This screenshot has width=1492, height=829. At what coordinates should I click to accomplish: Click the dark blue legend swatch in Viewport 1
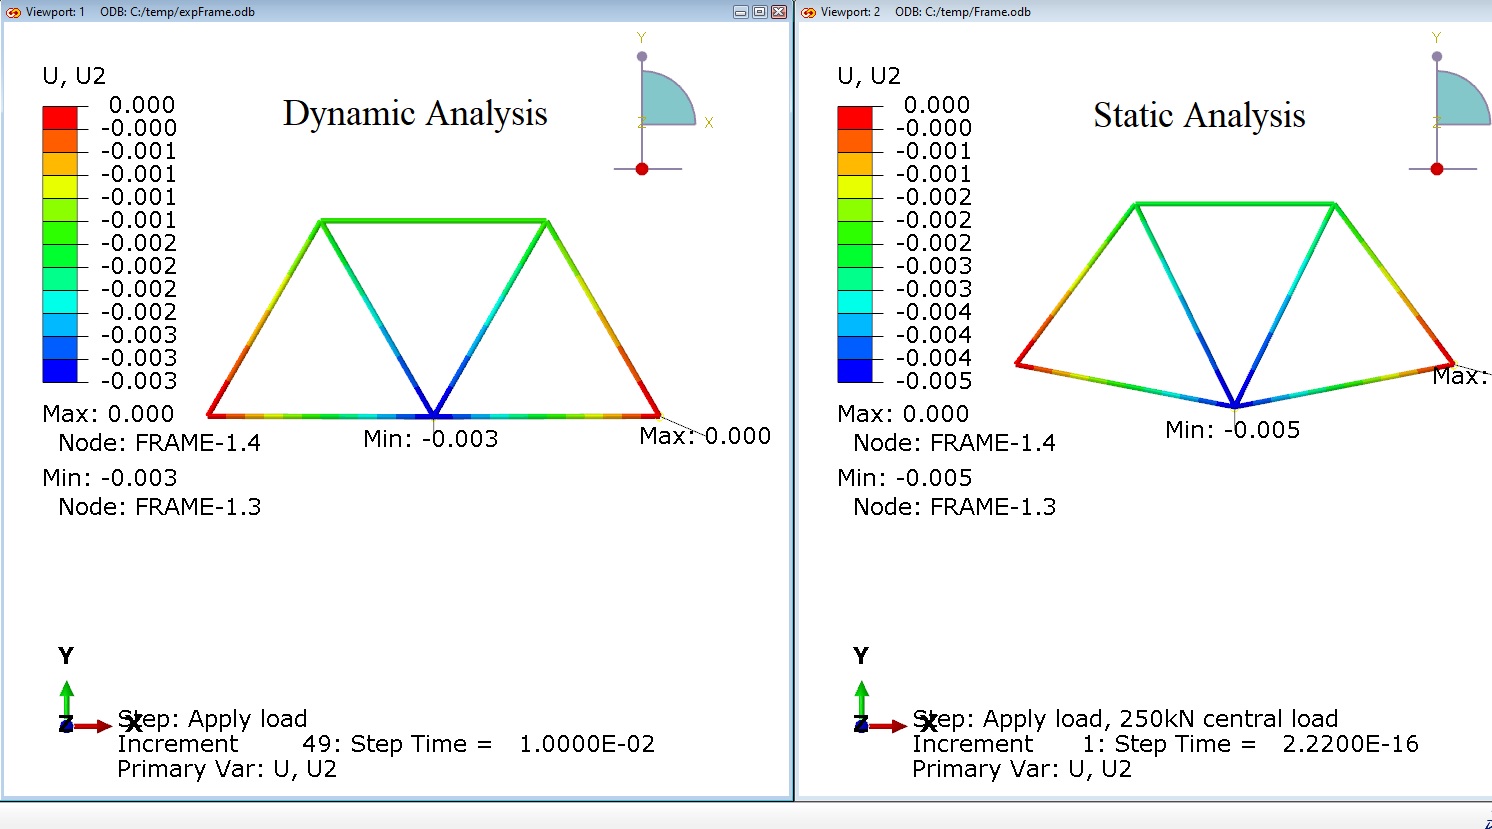[60, 370]
